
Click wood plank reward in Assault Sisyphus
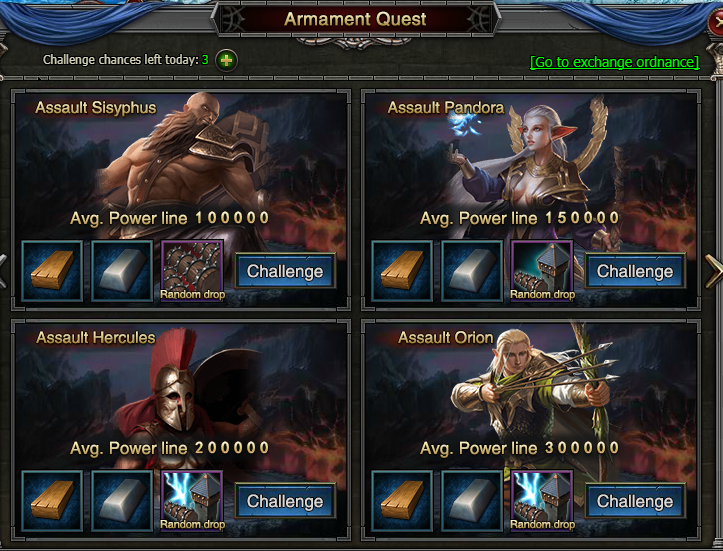(x=52, y=271)
